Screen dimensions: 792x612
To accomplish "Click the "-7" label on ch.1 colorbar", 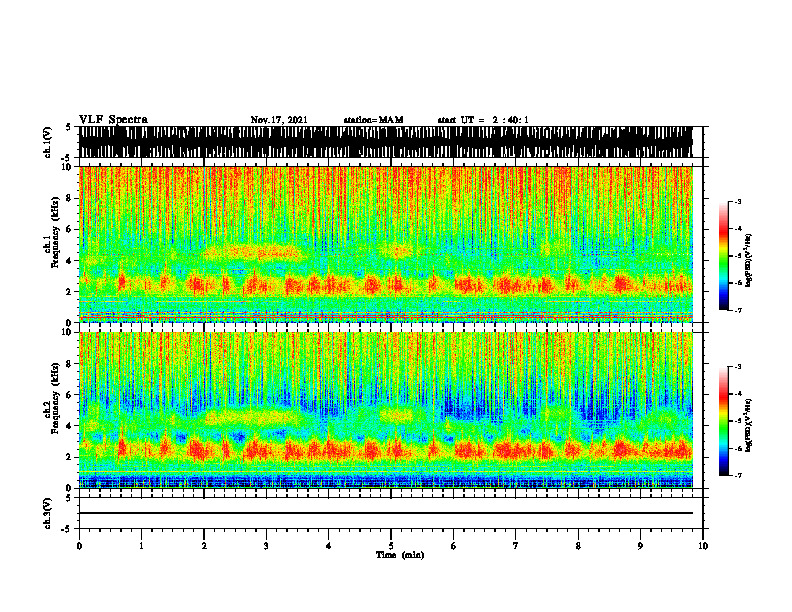I will [737, 310].
